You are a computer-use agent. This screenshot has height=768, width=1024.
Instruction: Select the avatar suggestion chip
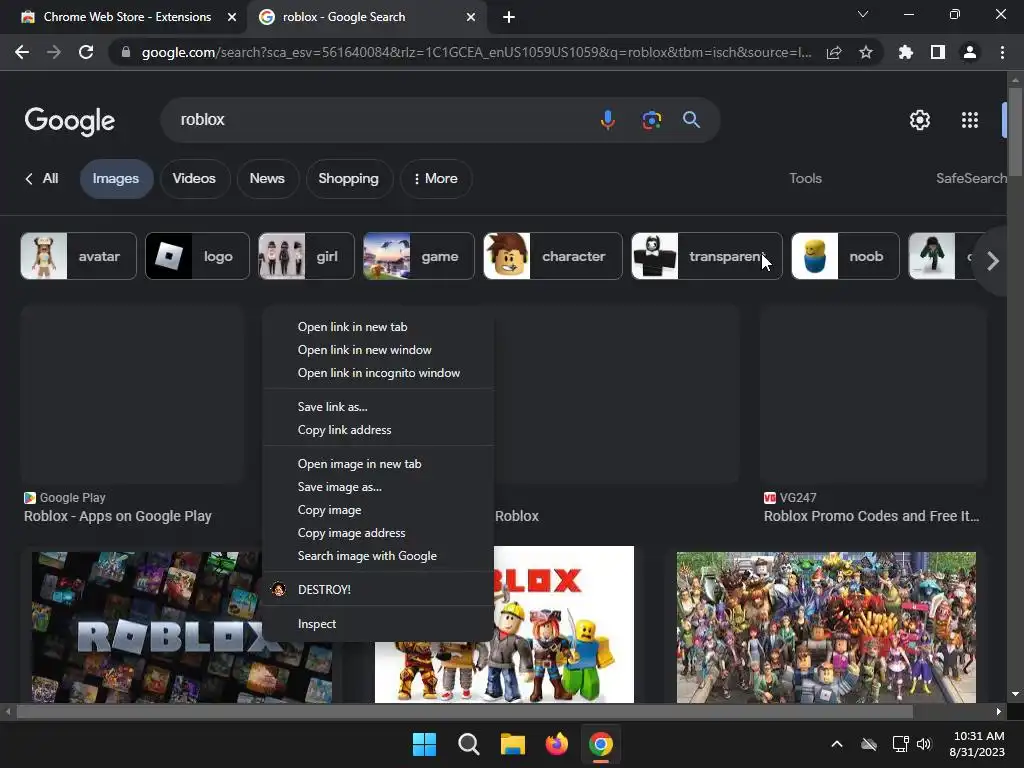[x=78, y=256]
